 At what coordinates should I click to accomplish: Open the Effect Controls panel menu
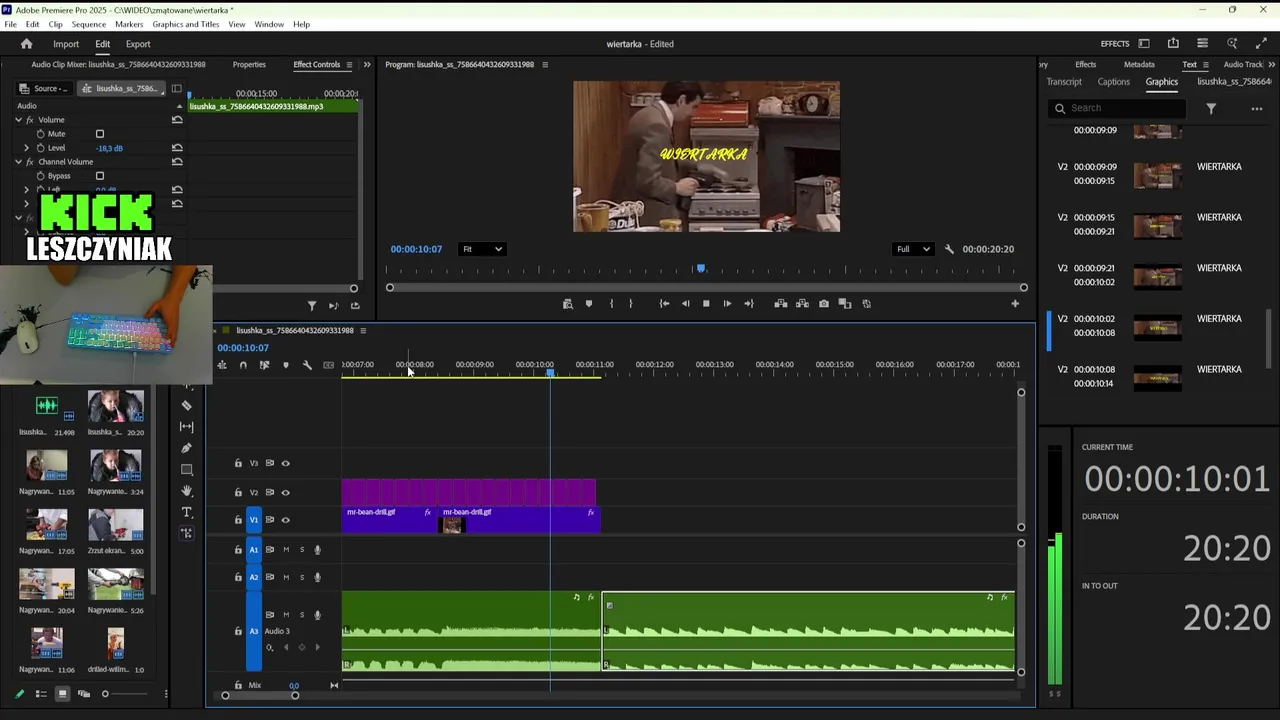click(x=351, y=65)
